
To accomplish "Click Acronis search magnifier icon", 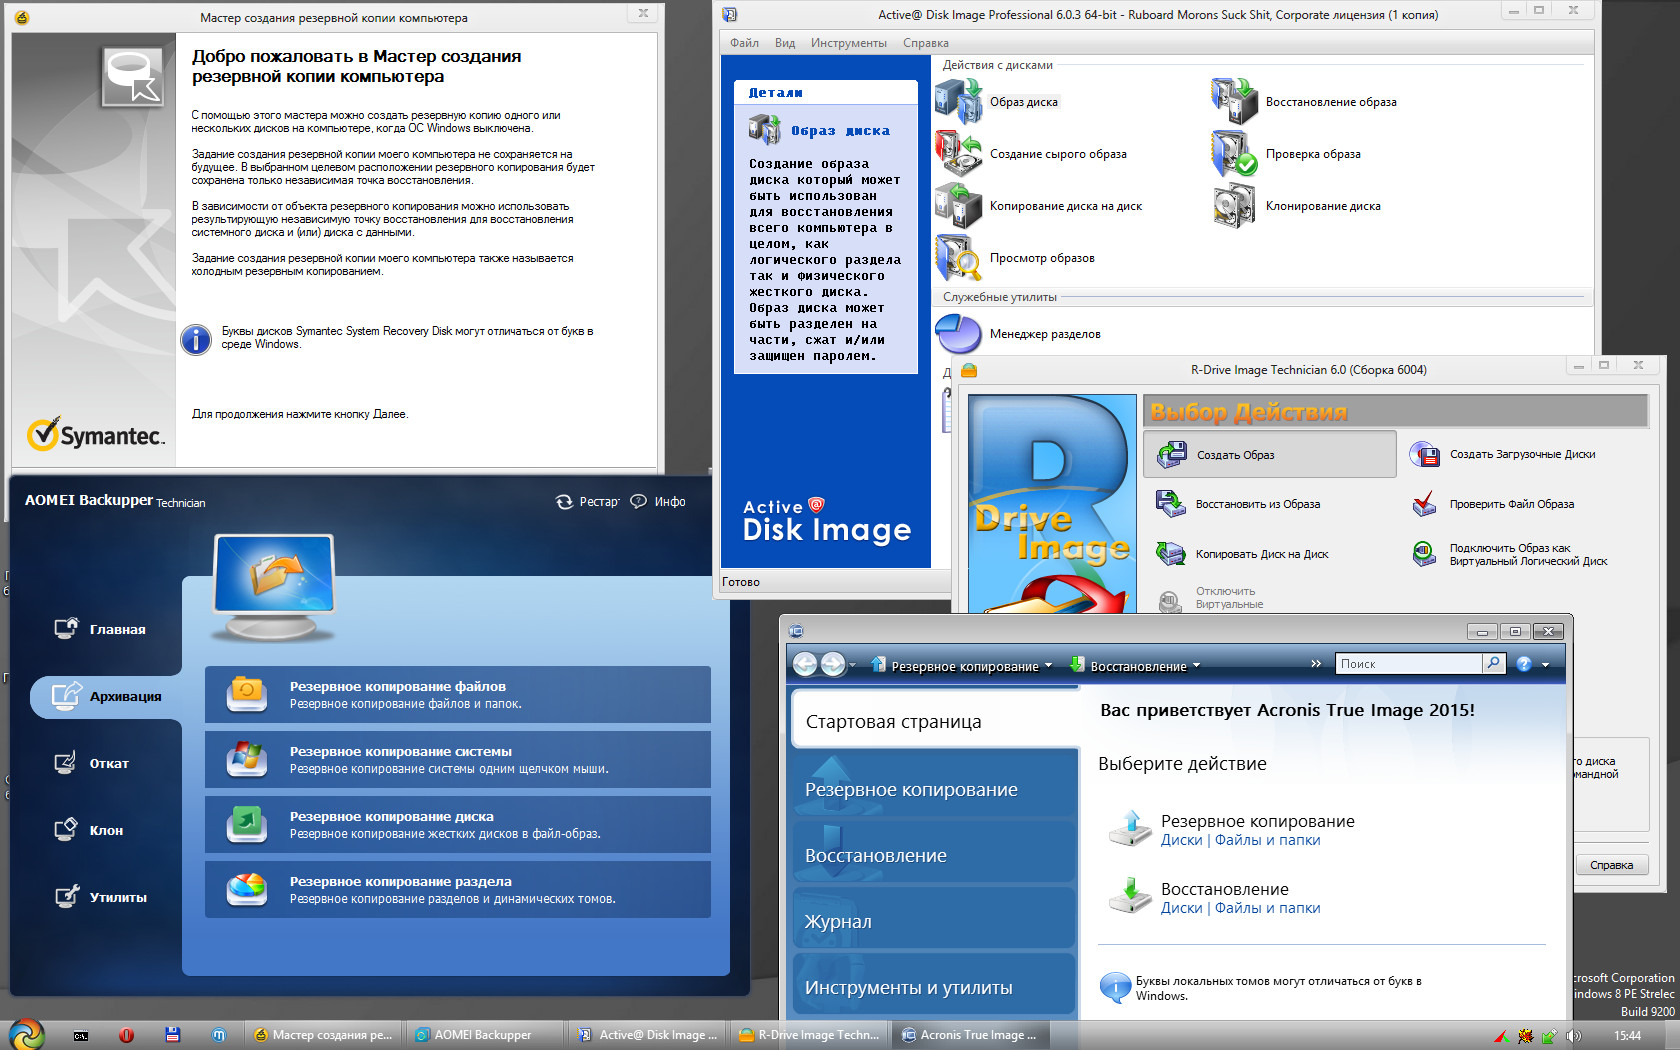I will [1493, 663].
